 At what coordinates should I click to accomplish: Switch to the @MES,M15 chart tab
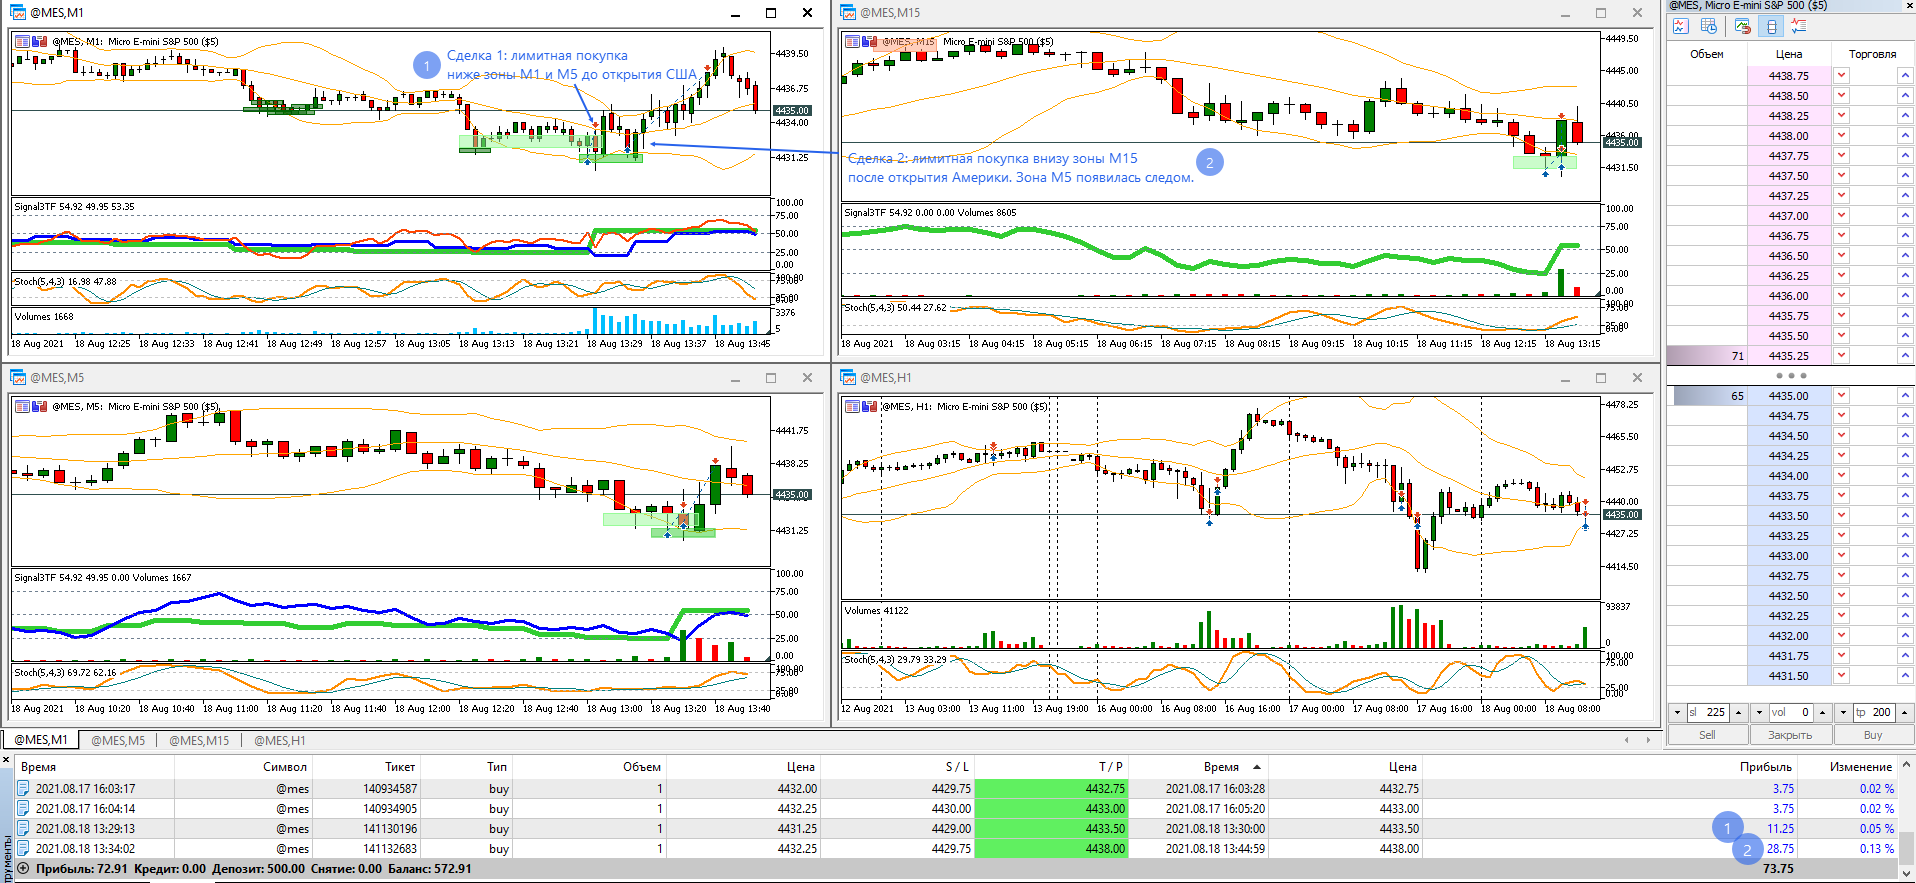[199, 740]
